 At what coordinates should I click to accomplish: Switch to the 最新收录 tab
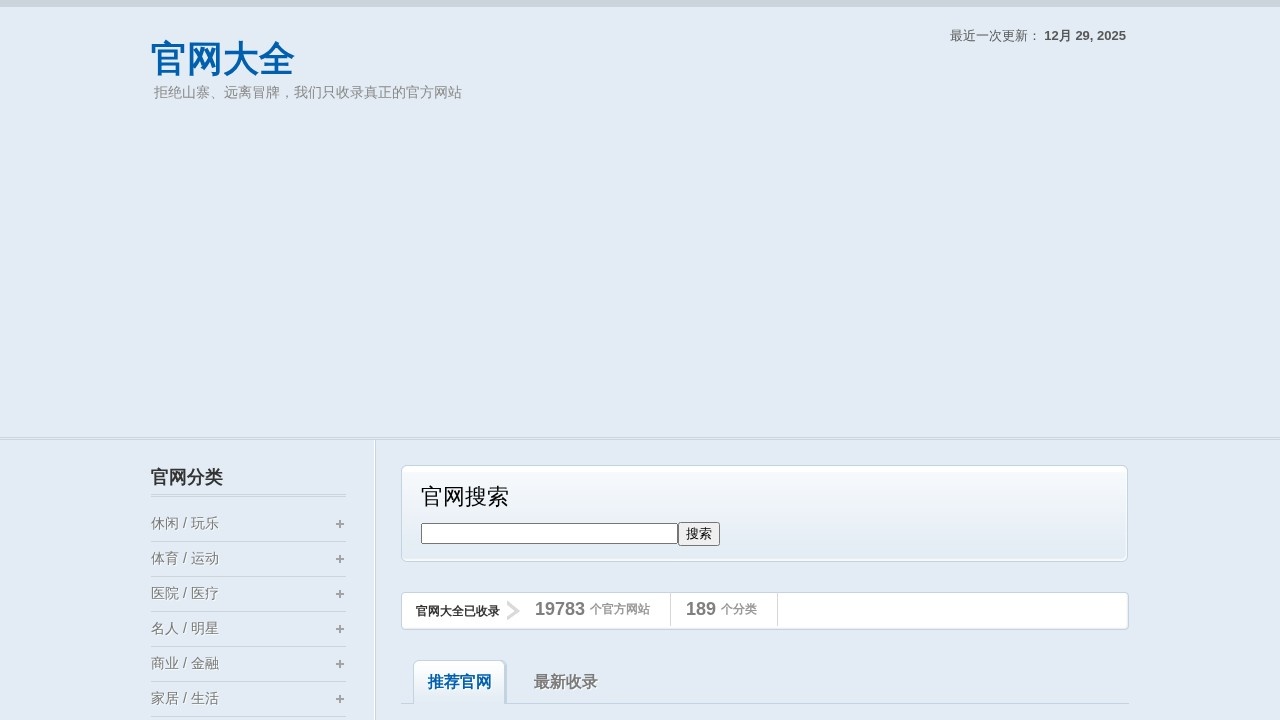point(565,682)
